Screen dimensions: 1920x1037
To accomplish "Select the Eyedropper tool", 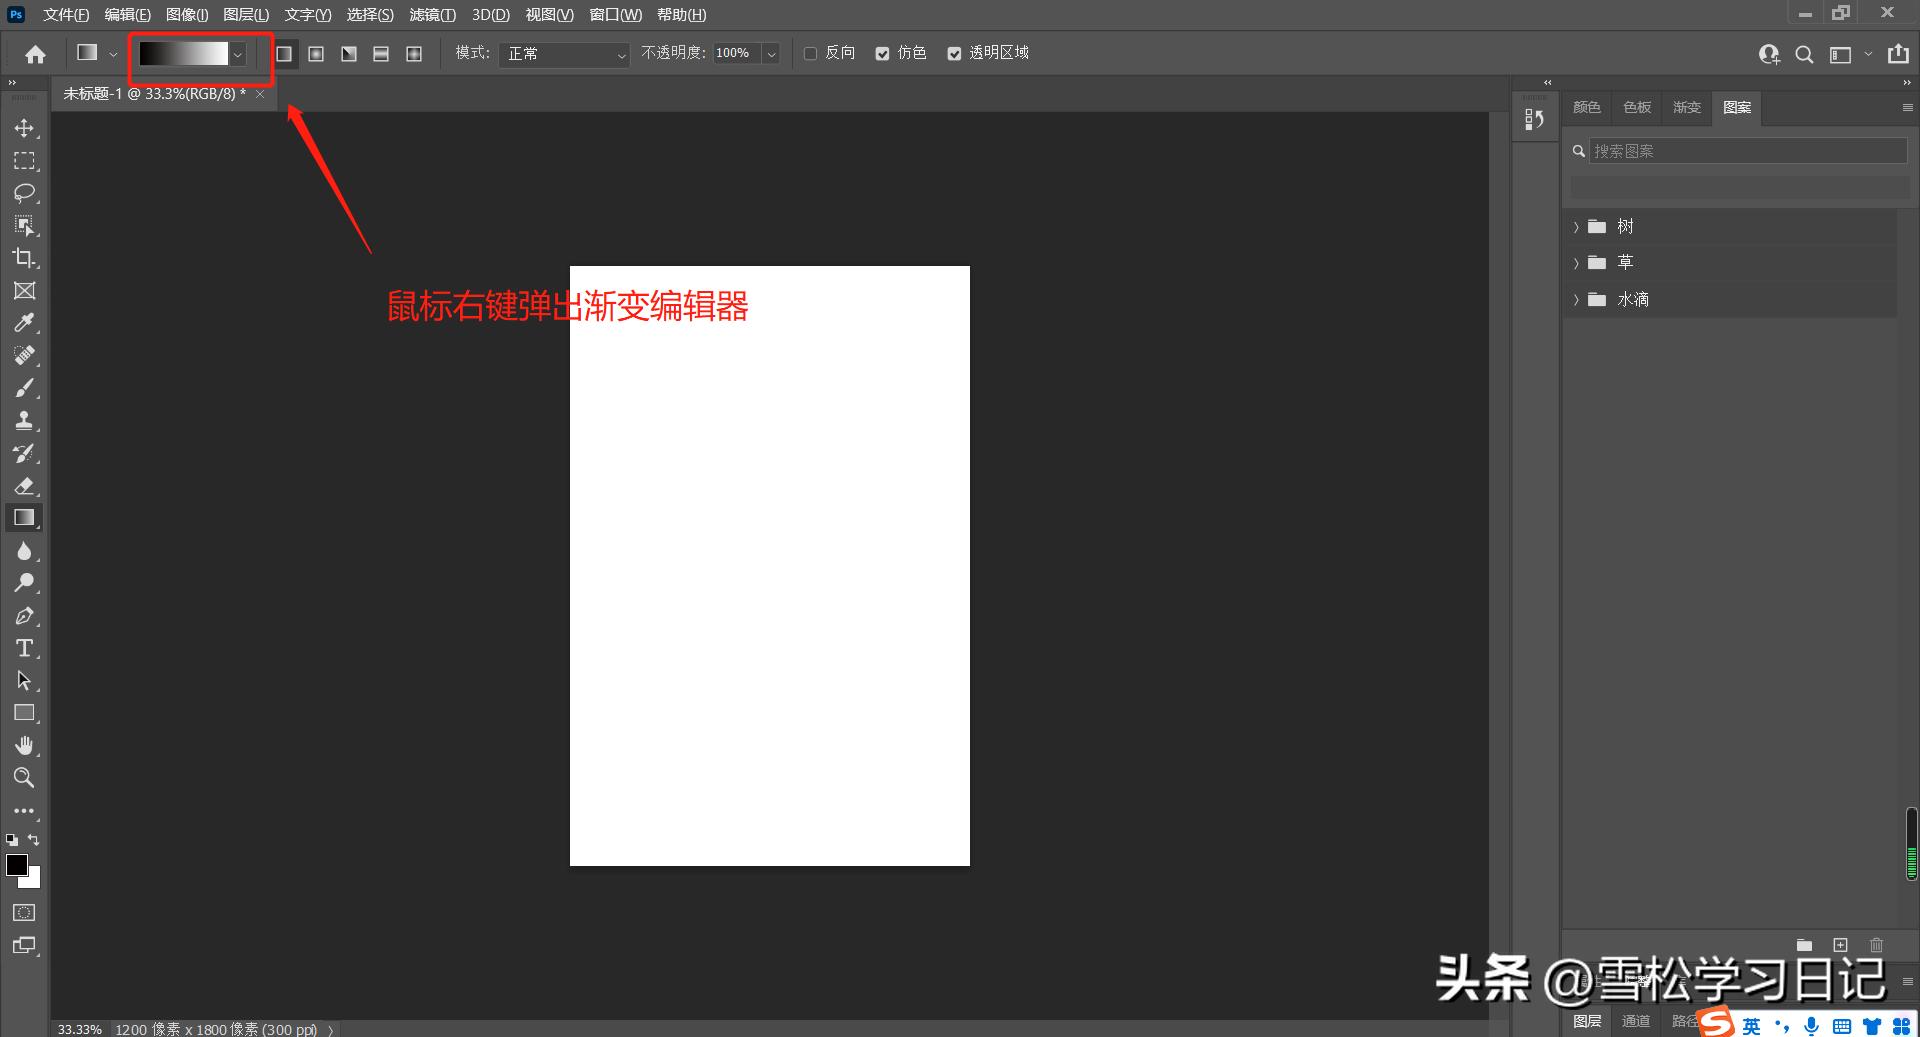I will click(x=25, y=322).
